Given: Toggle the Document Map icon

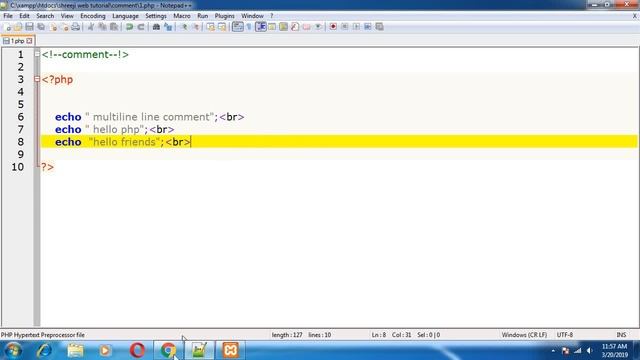Looking at the screenshot, I should (283, 27).
